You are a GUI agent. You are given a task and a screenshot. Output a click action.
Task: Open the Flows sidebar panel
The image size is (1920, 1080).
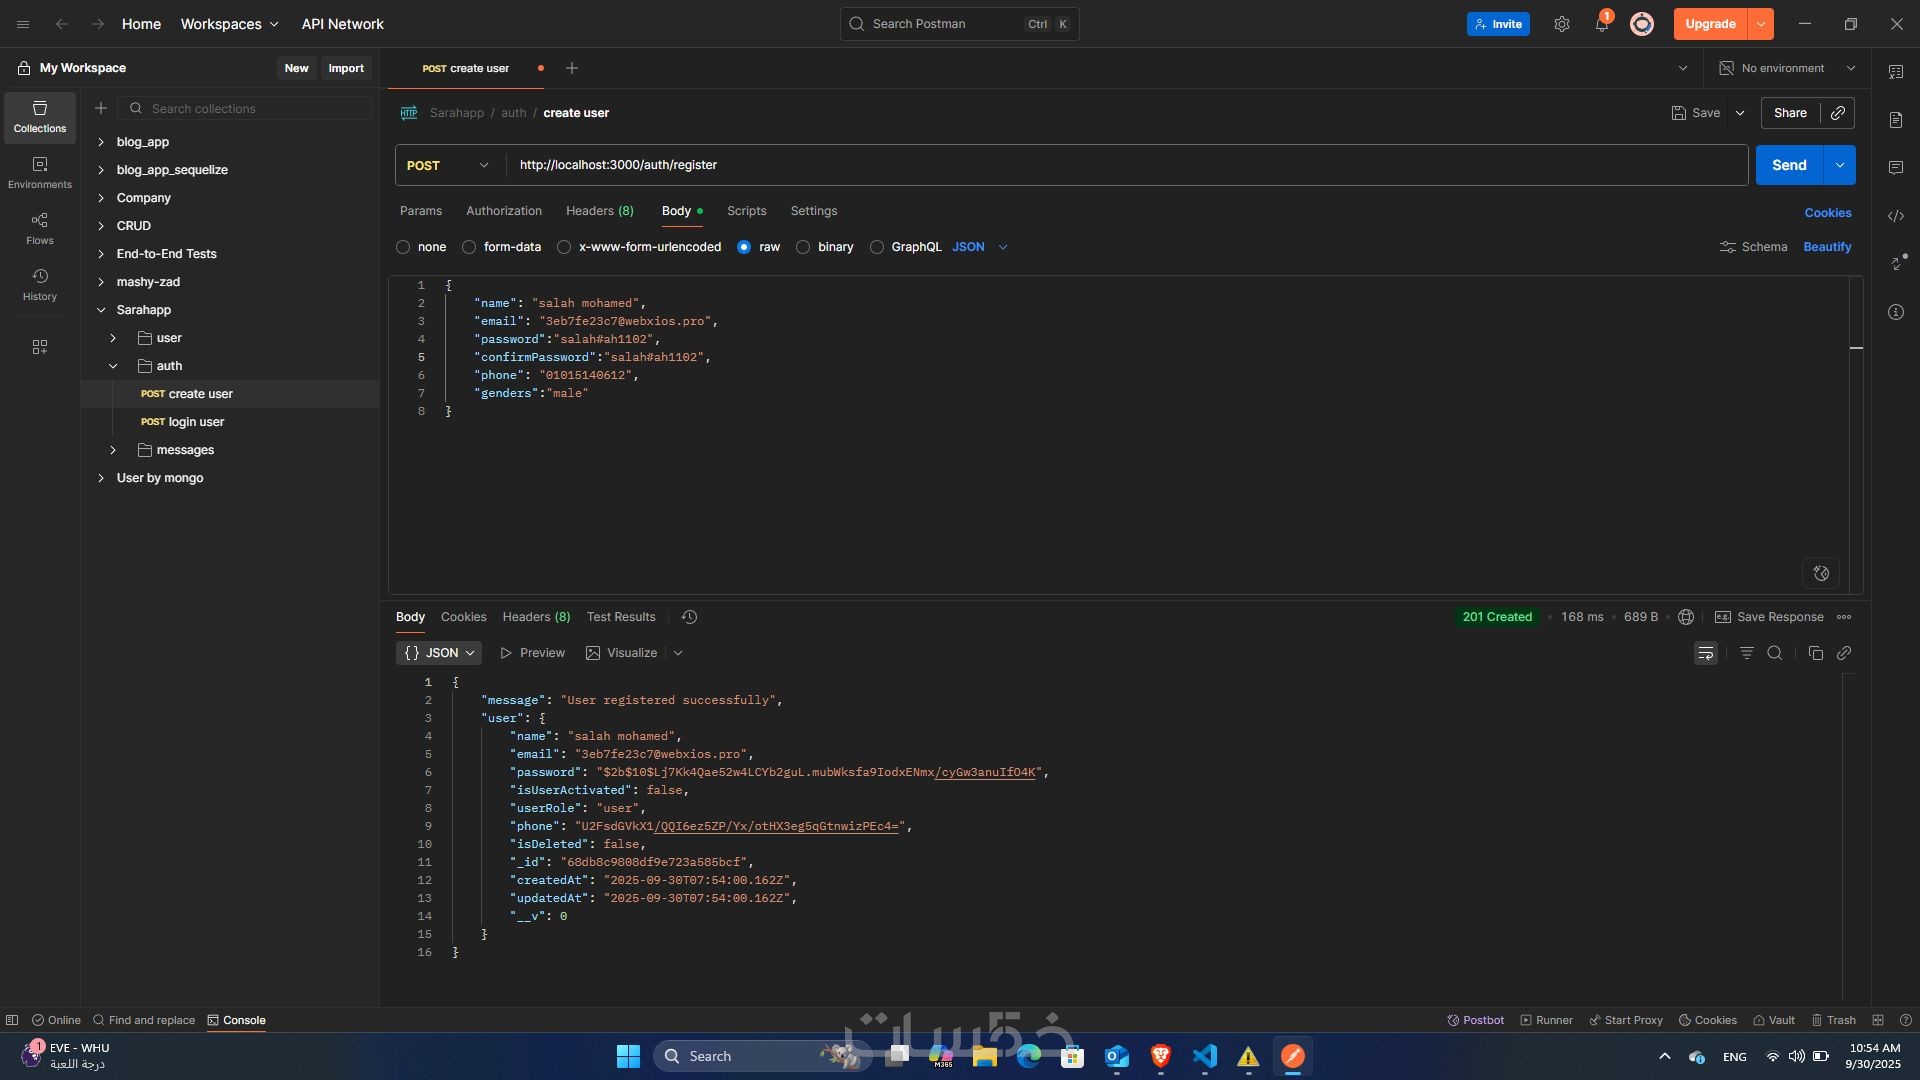40,229
